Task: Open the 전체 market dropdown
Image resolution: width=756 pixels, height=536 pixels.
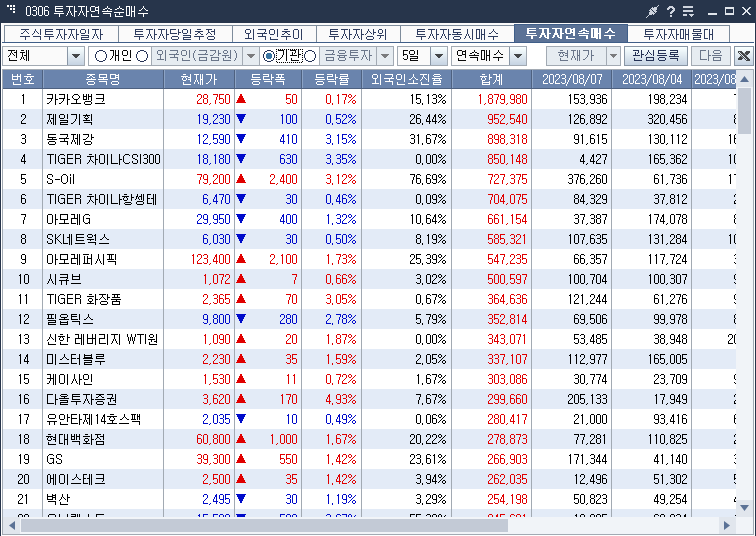Action: [x=76, y=56]
